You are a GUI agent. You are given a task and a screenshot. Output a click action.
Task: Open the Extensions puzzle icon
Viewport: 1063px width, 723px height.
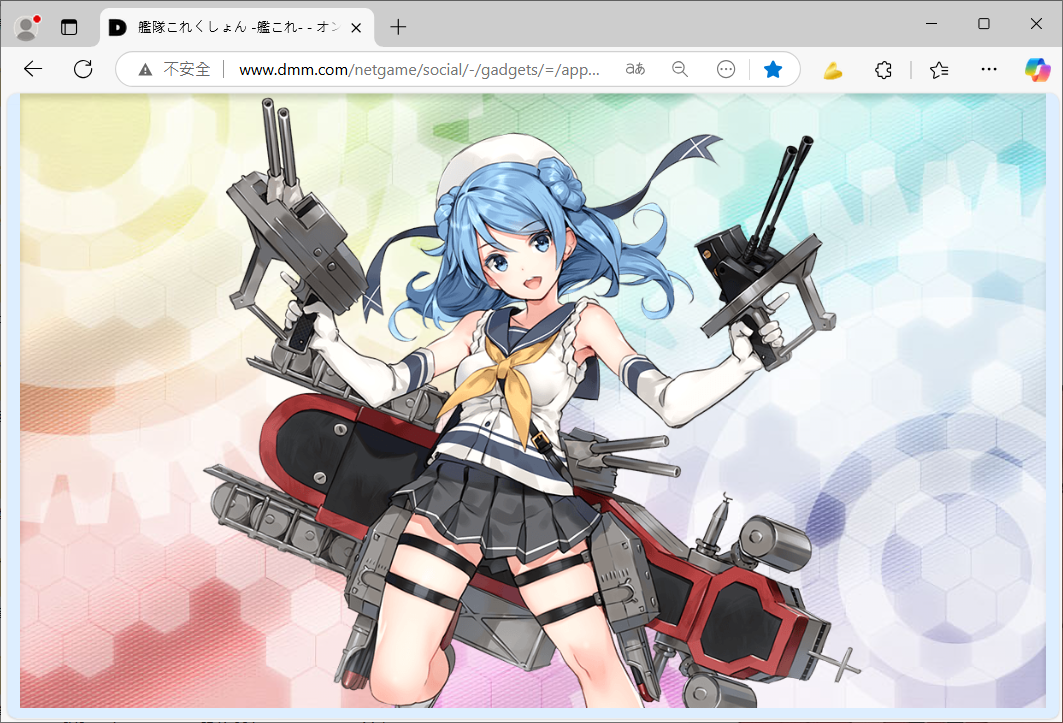click(883, 70)
